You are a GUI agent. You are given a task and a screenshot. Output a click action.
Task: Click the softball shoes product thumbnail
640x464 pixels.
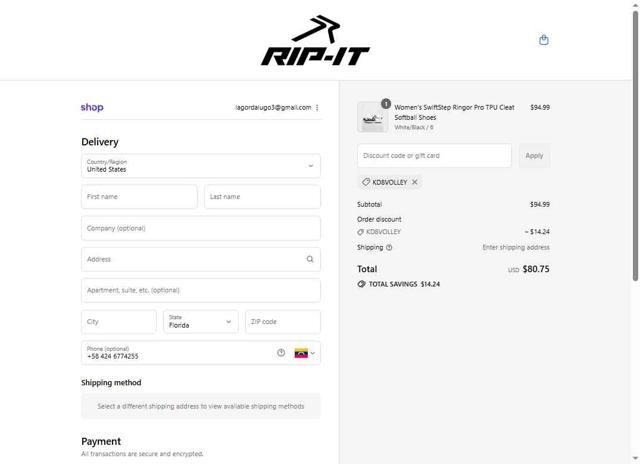click(373, 117)
